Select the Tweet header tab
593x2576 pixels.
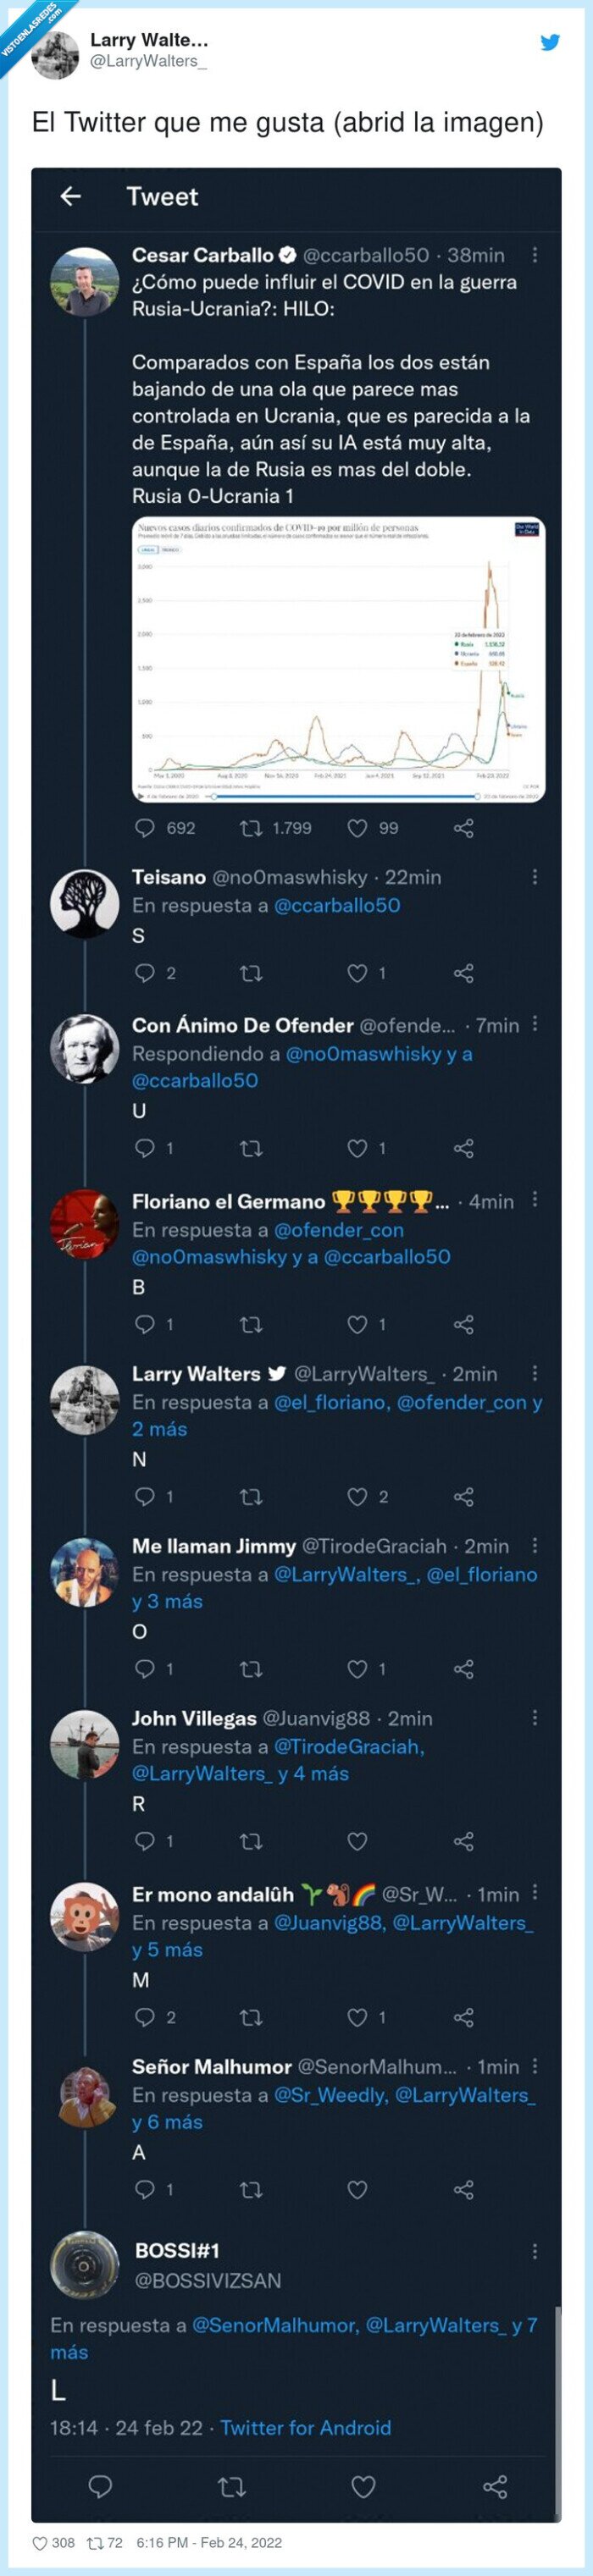(x=162, y=197)
